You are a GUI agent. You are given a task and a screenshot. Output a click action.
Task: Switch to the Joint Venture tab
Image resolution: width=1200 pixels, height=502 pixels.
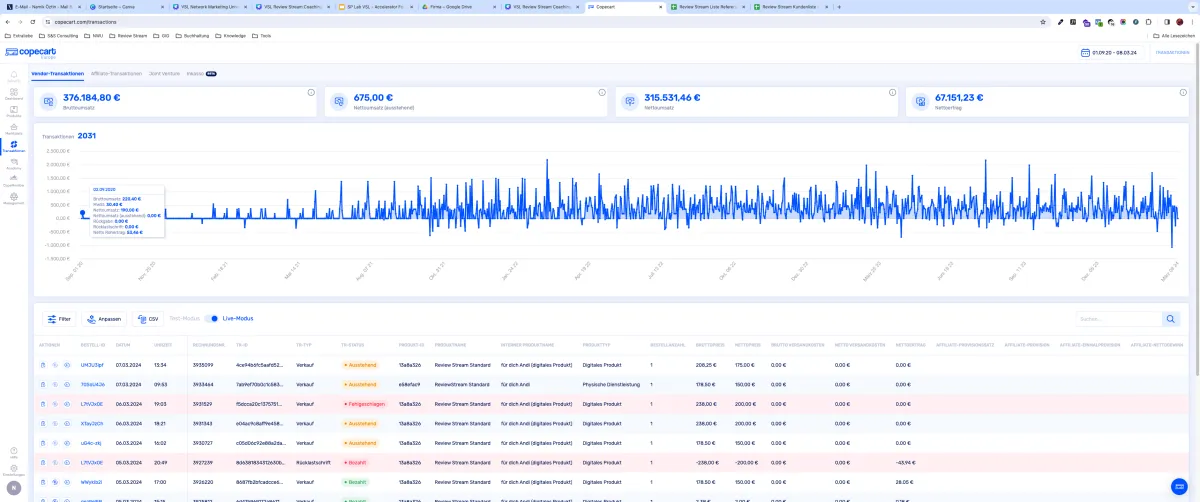pos(164,73)
